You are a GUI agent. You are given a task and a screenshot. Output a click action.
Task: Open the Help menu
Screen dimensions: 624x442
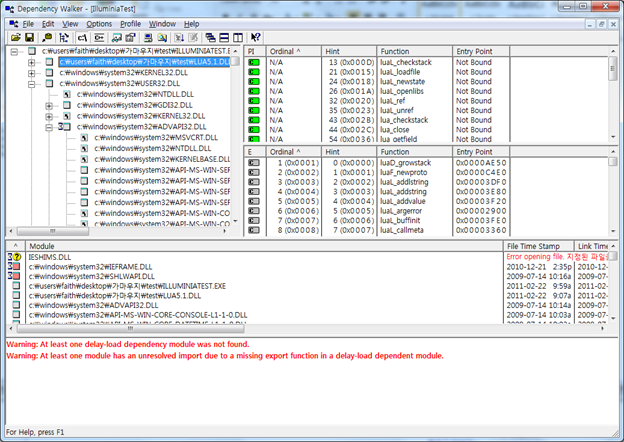(191, 24)
